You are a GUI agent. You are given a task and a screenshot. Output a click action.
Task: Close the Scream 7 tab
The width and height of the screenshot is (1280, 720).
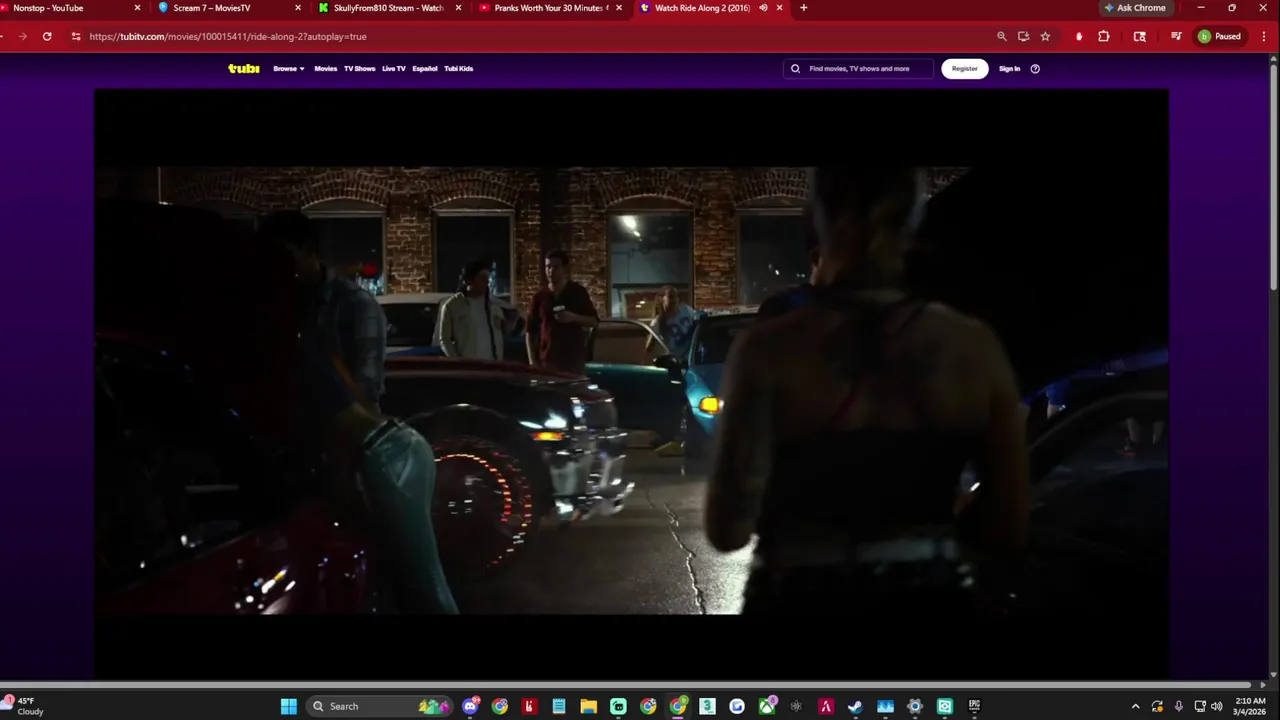pos(298,8)
